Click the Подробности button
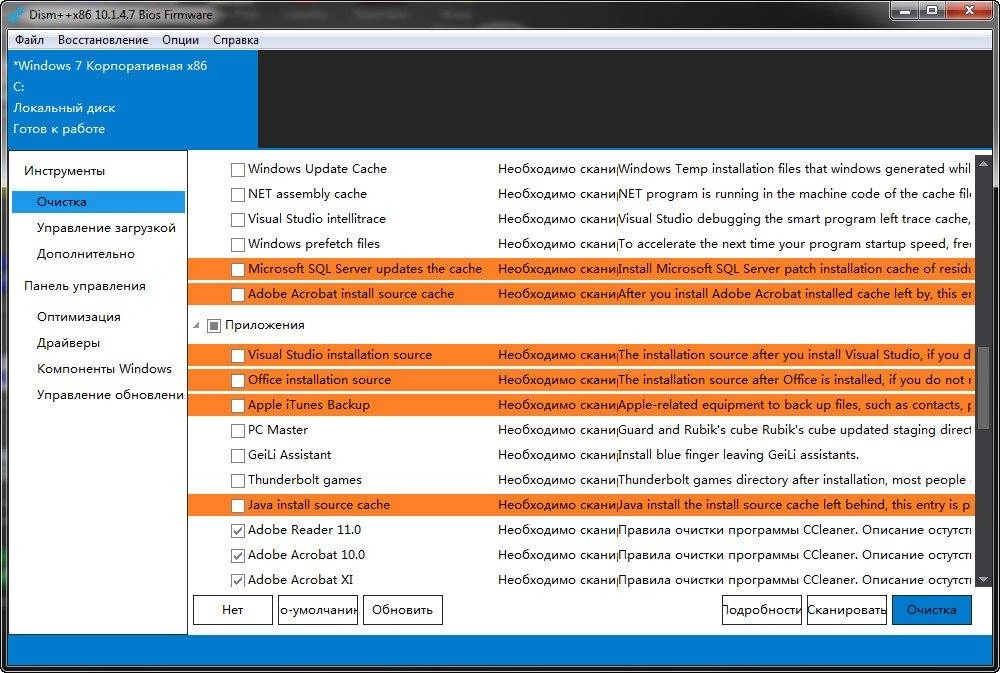This screenshot has height=673, width=1000. coord(761,610)
